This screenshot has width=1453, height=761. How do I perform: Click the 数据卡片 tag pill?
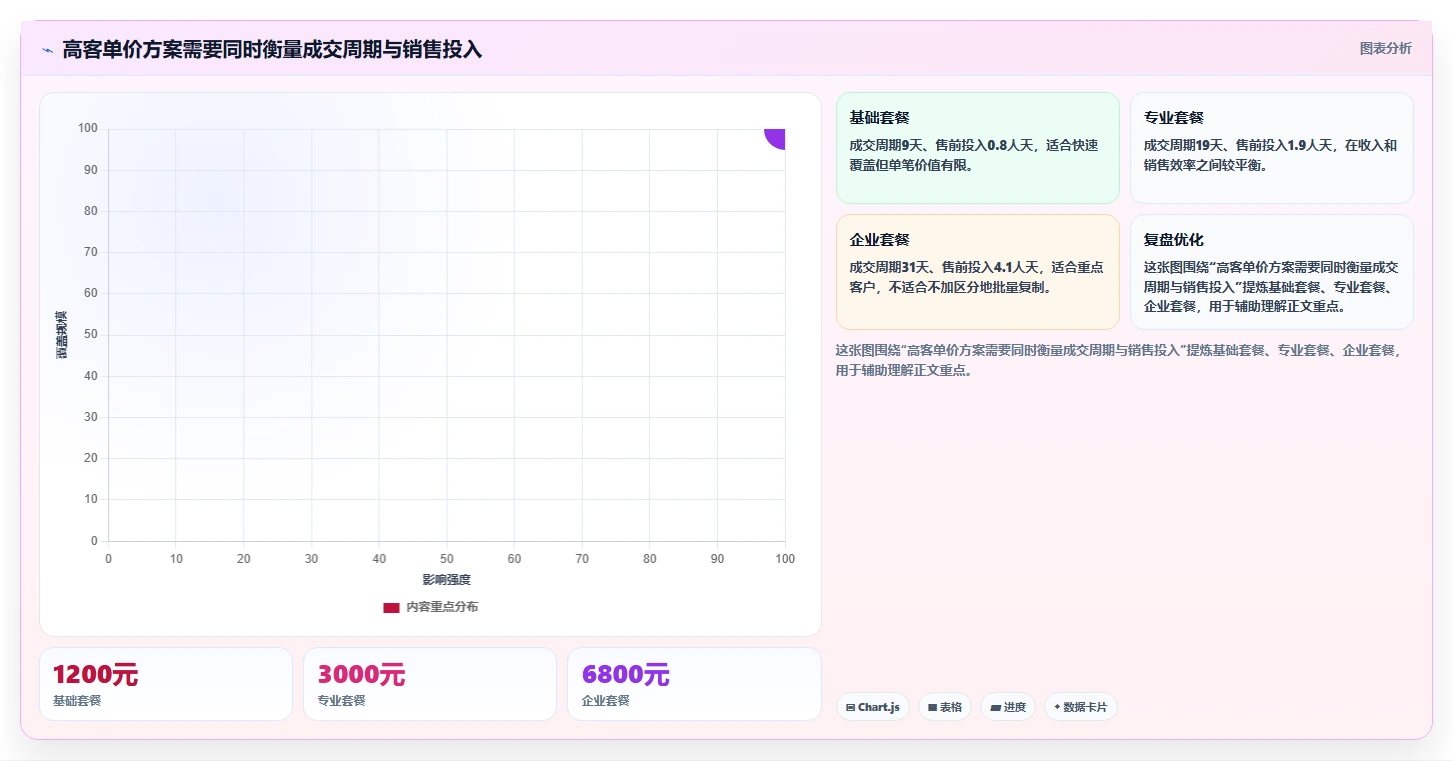pos(1080,707)
